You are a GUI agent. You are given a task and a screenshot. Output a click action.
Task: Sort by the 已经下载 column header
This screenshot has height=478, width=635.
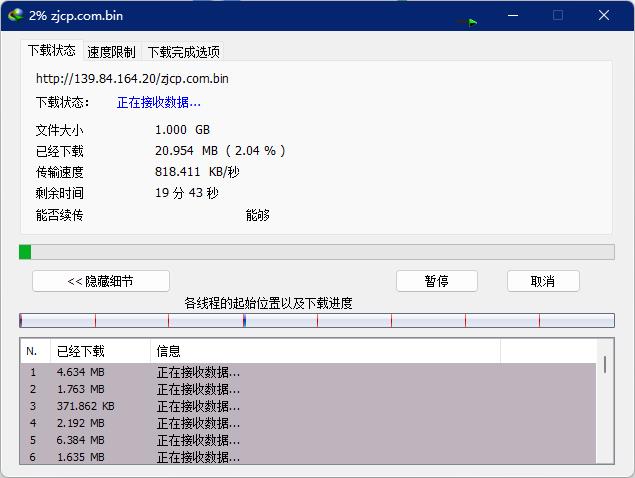point(100,351)
